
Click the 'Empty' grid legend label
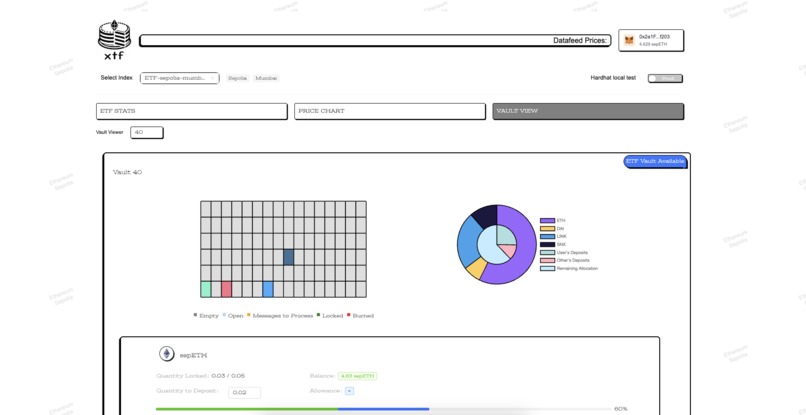pyautogui.click(x=209, y=316)
